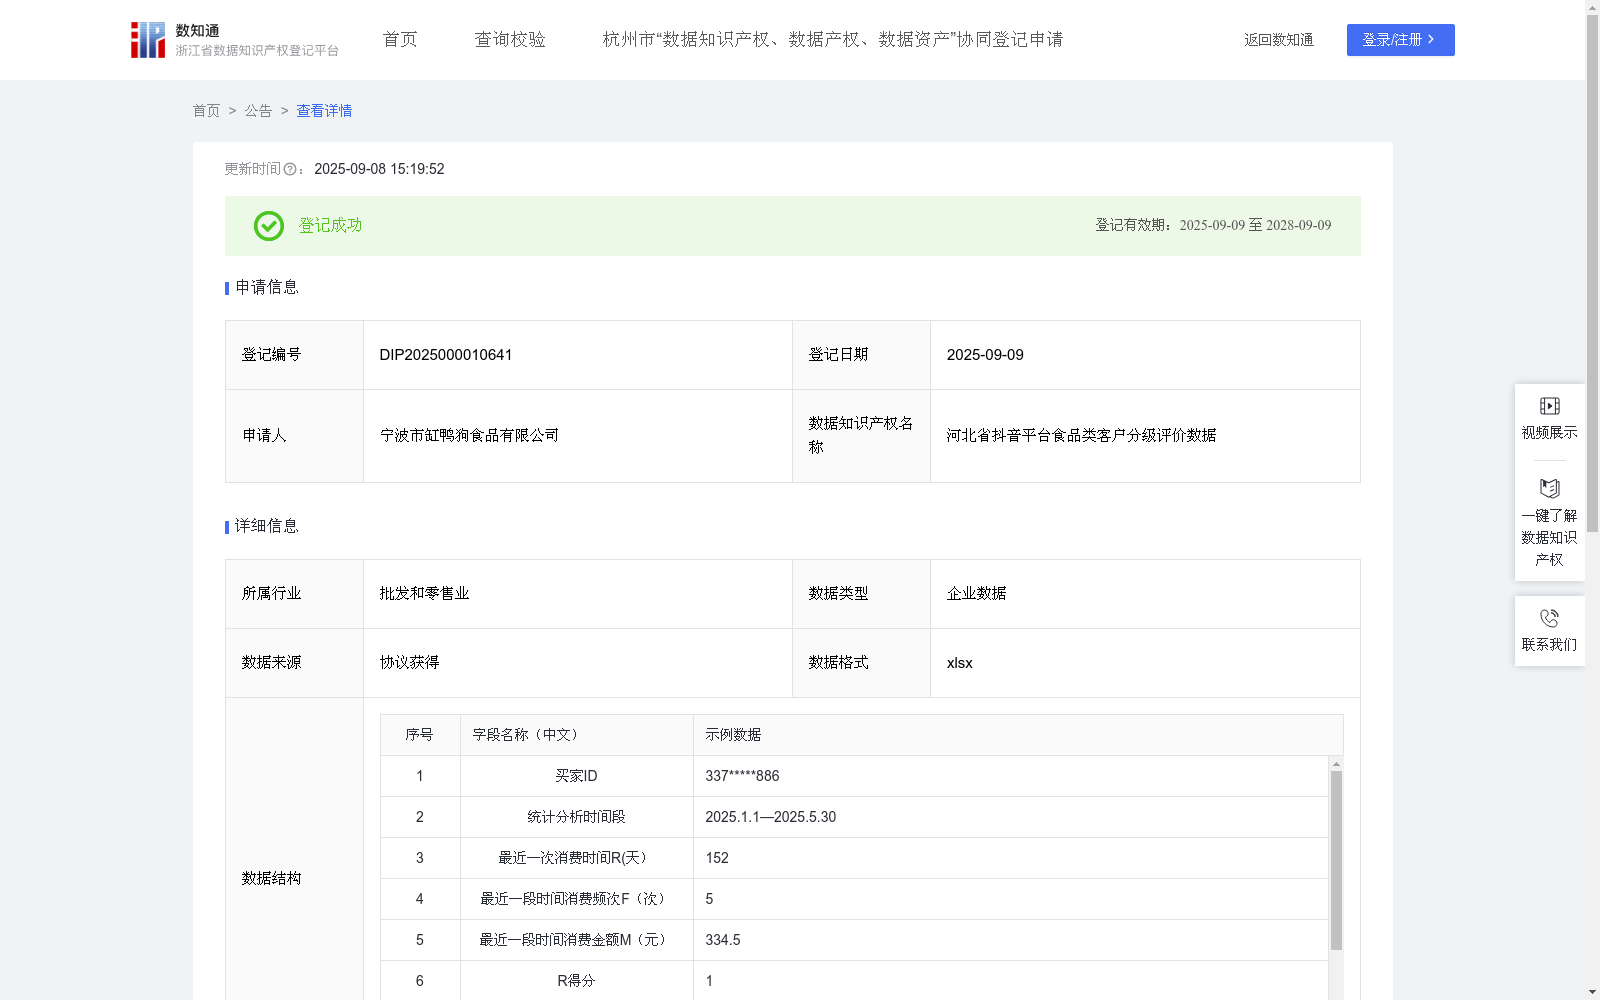Click the sample value 334.5
This screenshot has height=1000, width=1600.
pos(723,940)
